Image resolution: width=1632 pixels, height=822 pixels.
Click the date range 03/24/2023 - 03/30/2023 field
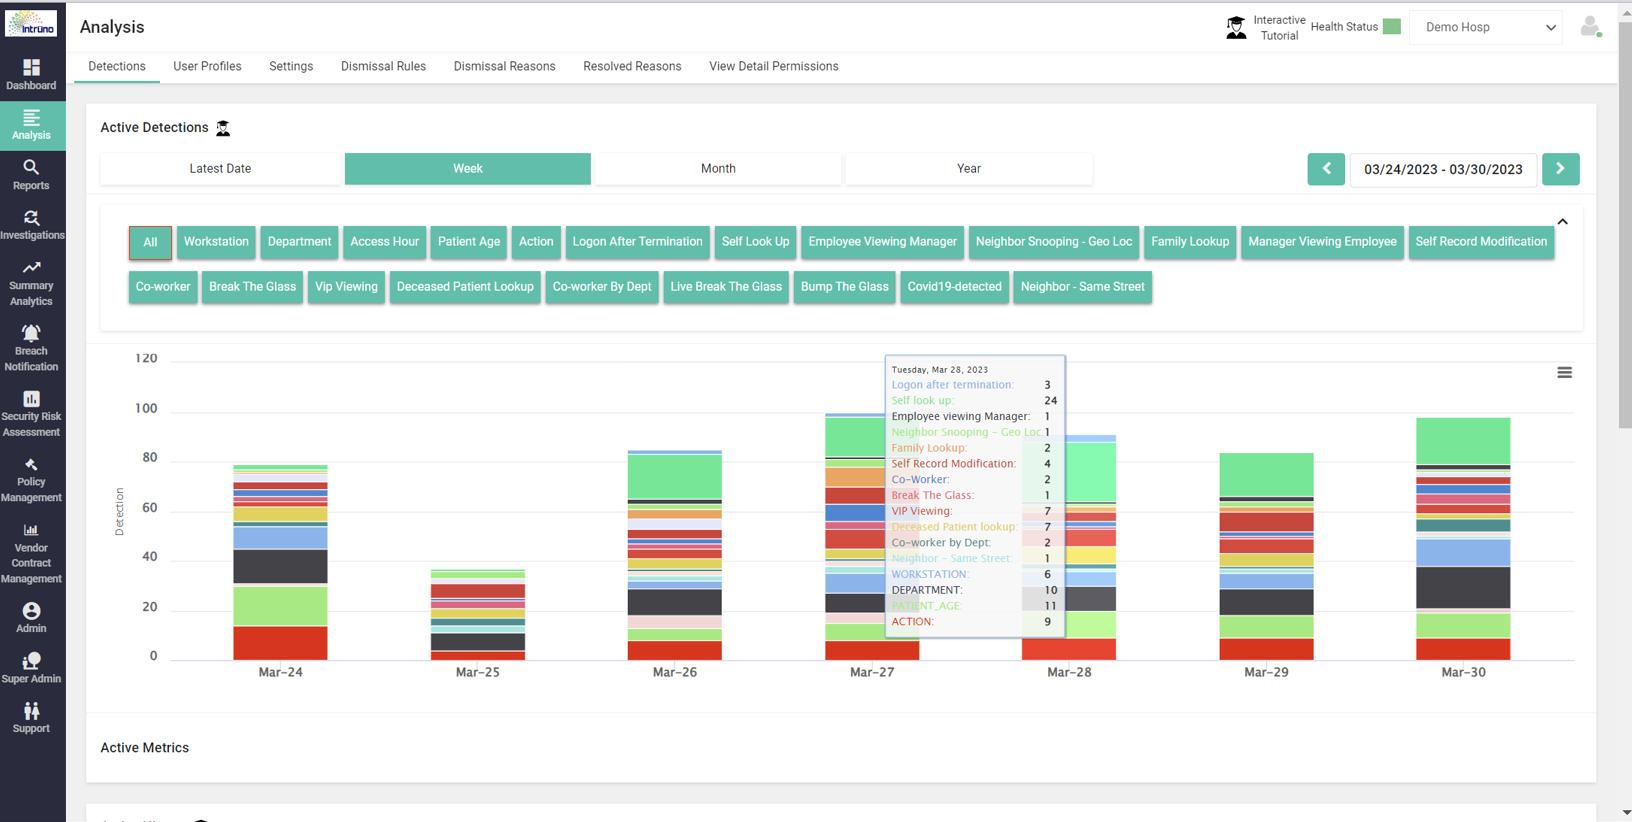(1443, 169)
